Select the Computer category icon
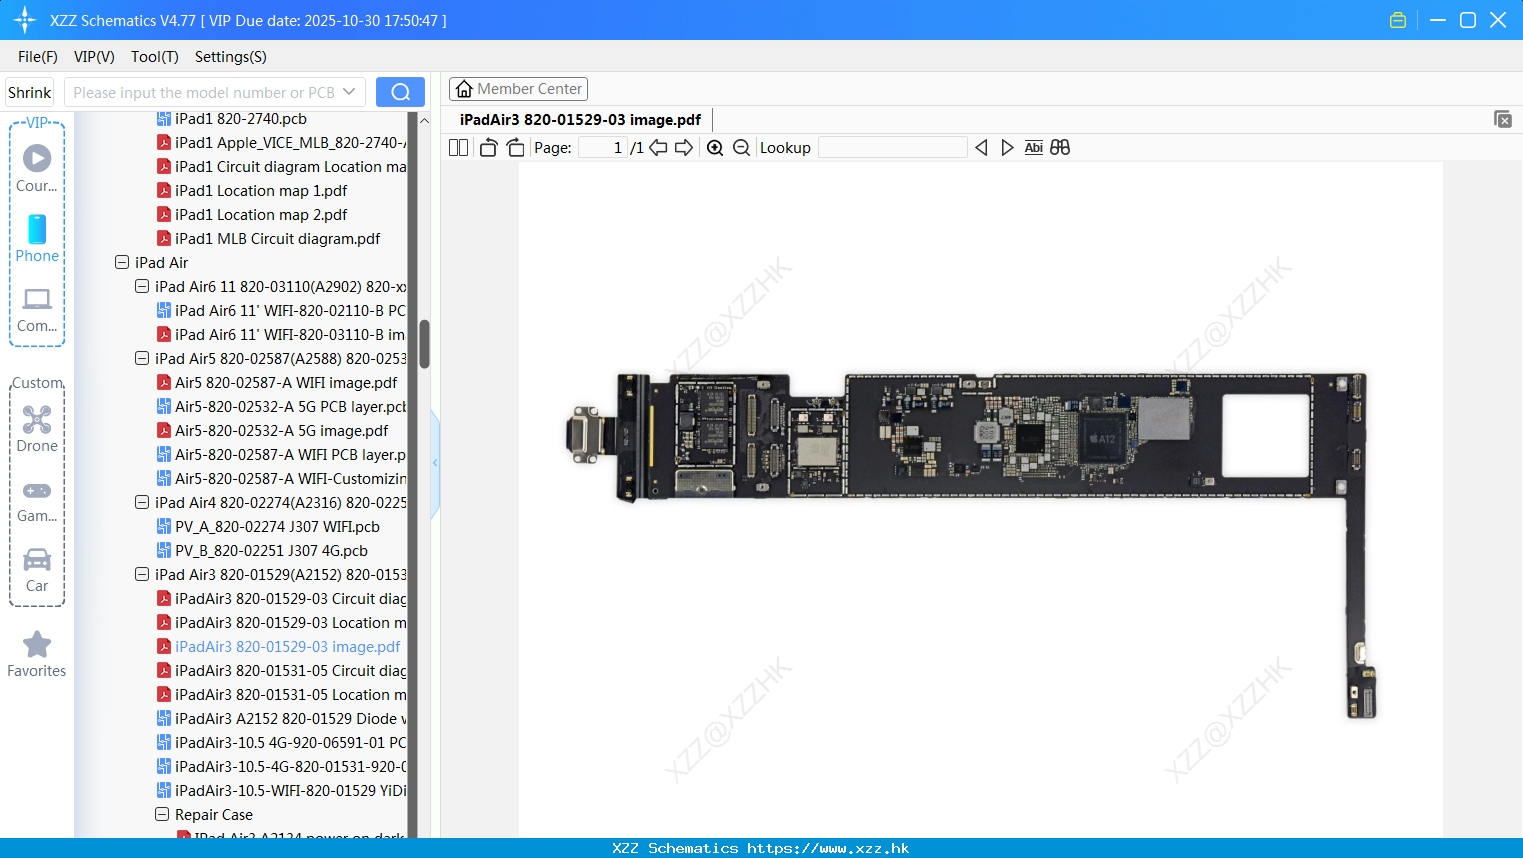 (x=37, y=309)
